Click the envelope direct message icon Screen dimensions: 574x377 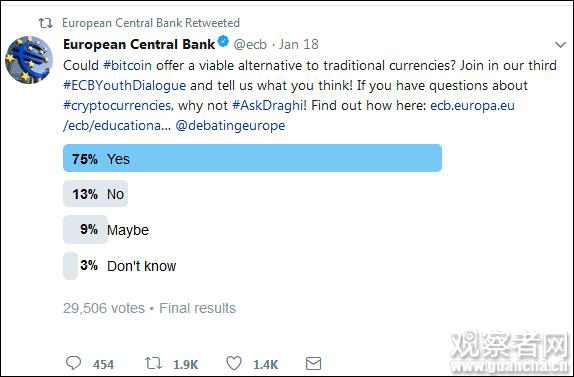313,363
